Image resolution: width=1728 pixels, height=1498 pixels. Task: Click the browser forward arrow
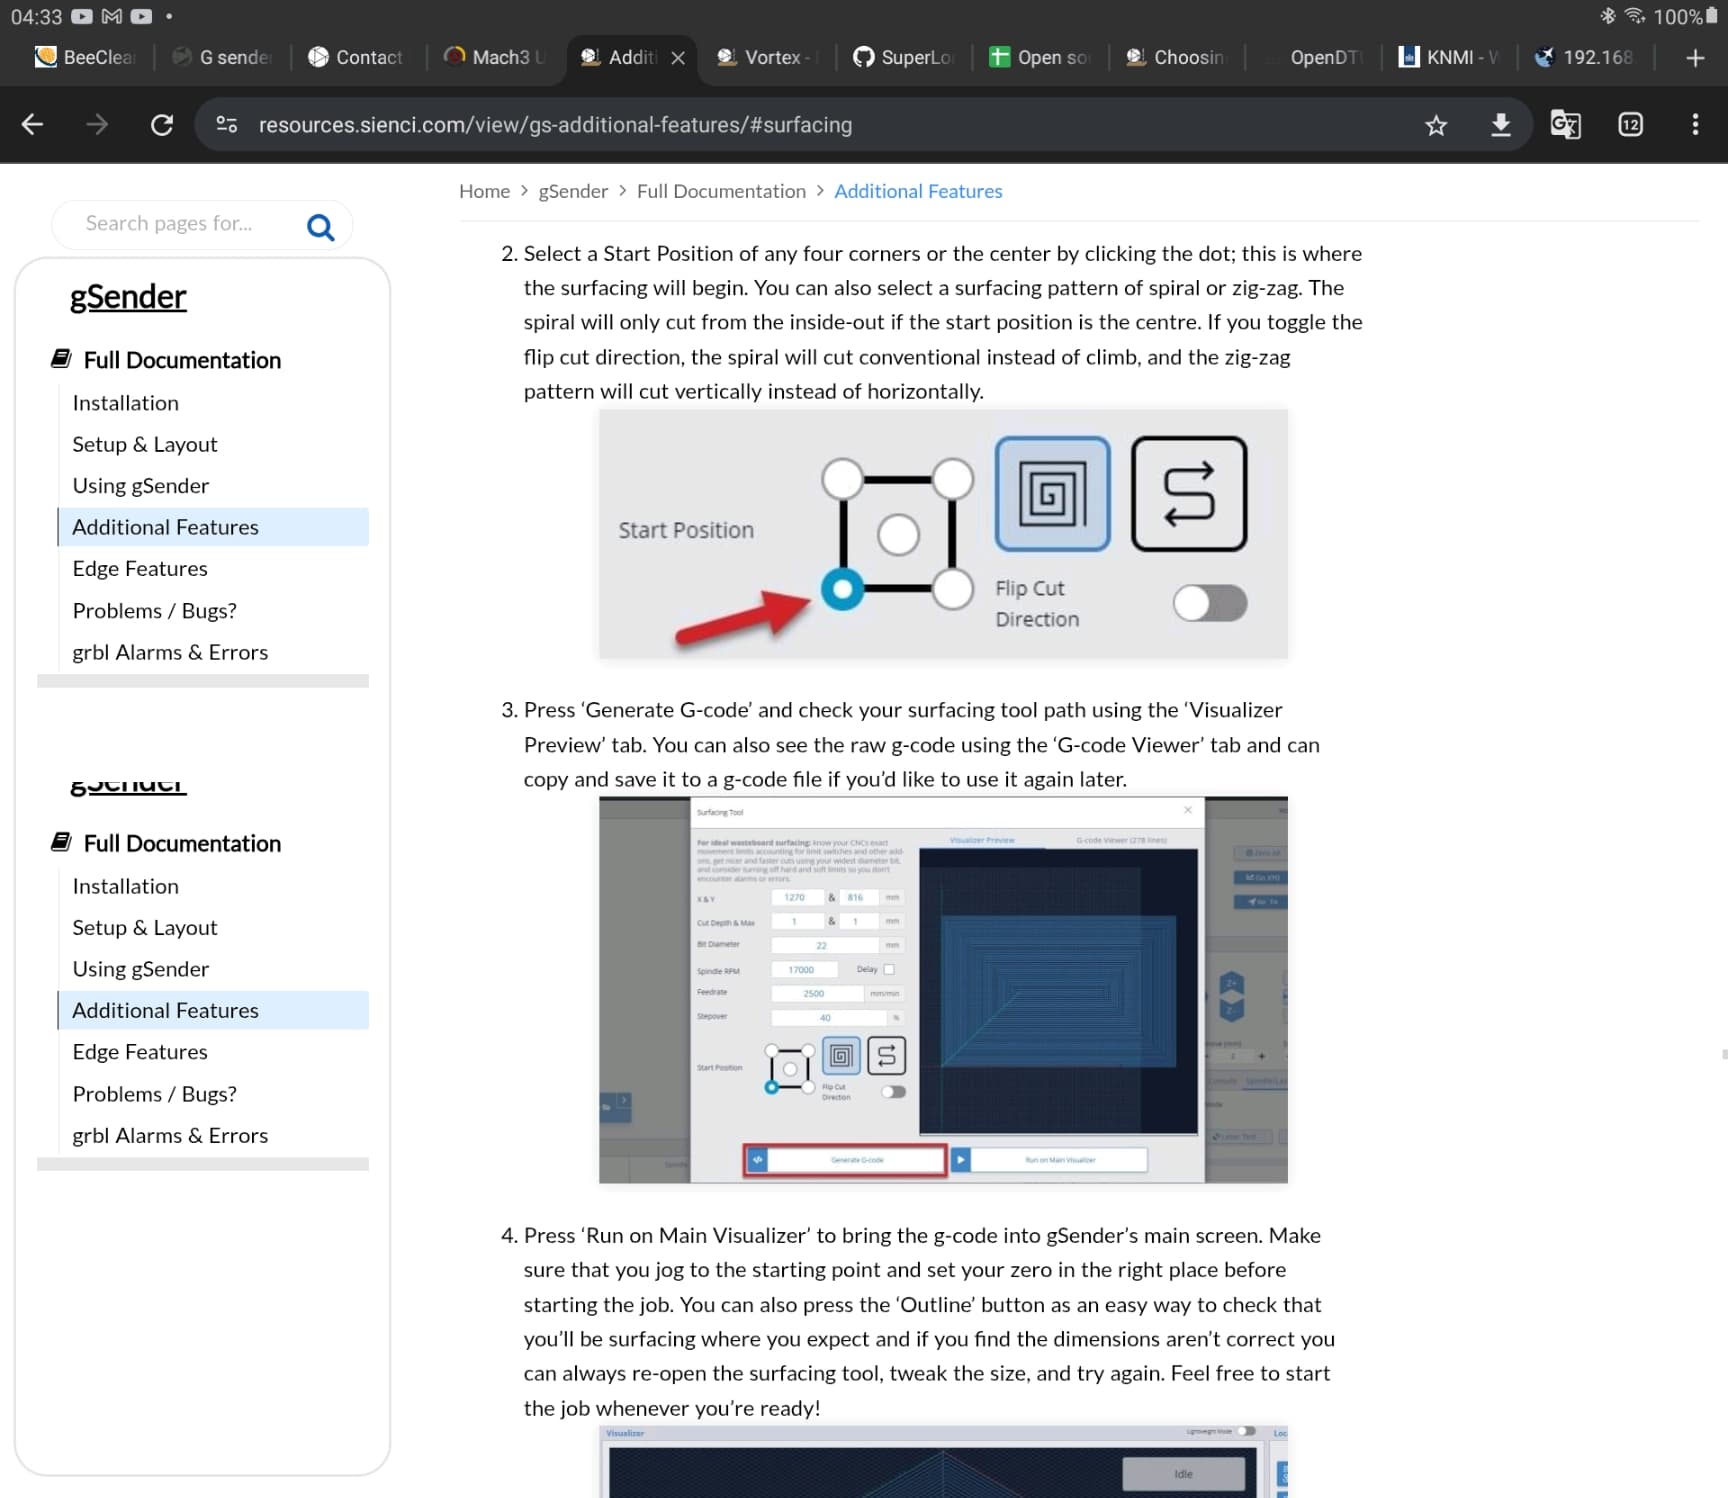click(x=97, y=125)
